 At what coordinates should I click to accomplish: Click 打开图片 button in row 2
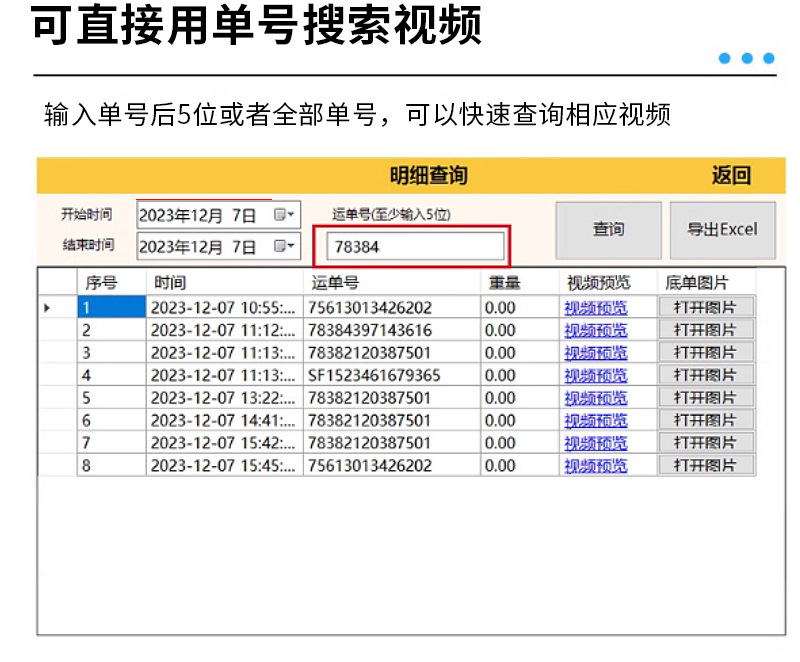click(x=706, y=330)
